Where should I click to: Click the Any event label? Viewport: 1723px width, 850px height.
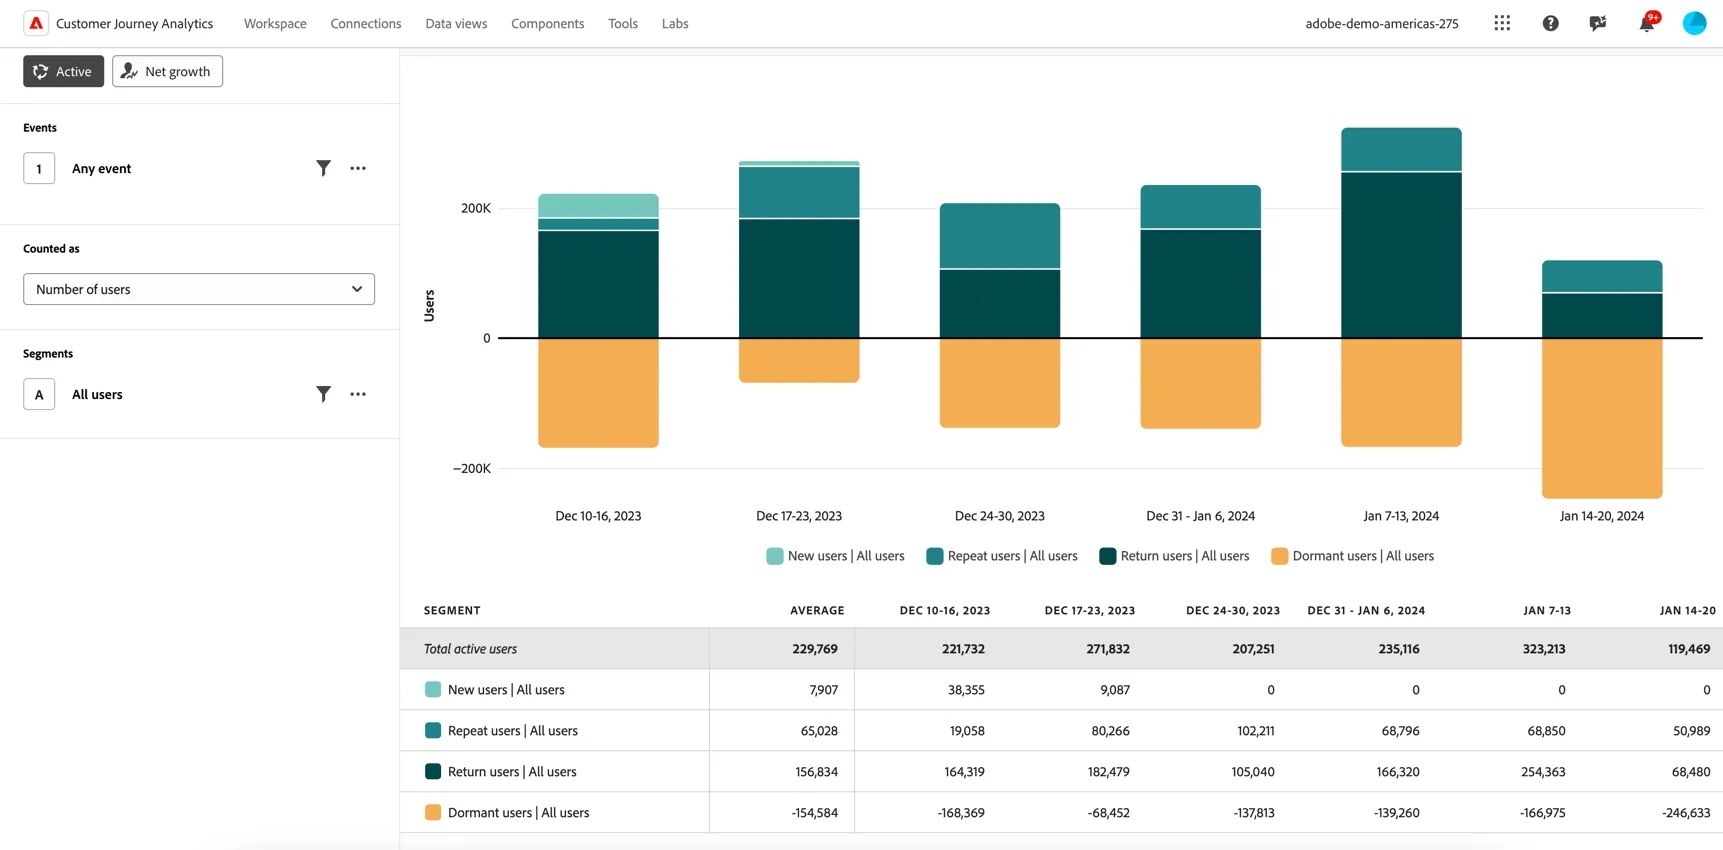point(101,168)
